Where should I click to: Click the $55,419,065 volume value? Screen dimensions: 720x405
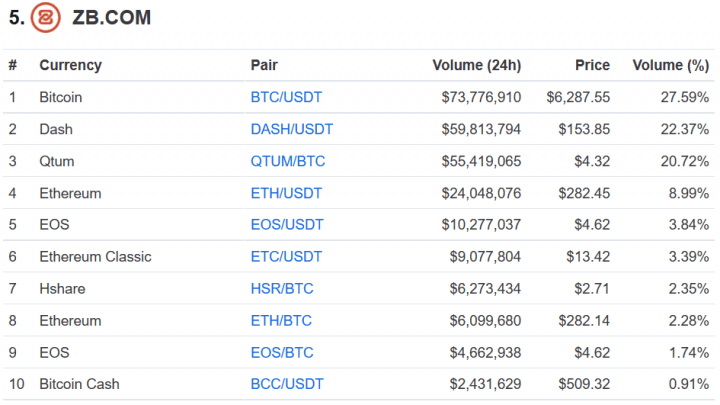point(481,162)
